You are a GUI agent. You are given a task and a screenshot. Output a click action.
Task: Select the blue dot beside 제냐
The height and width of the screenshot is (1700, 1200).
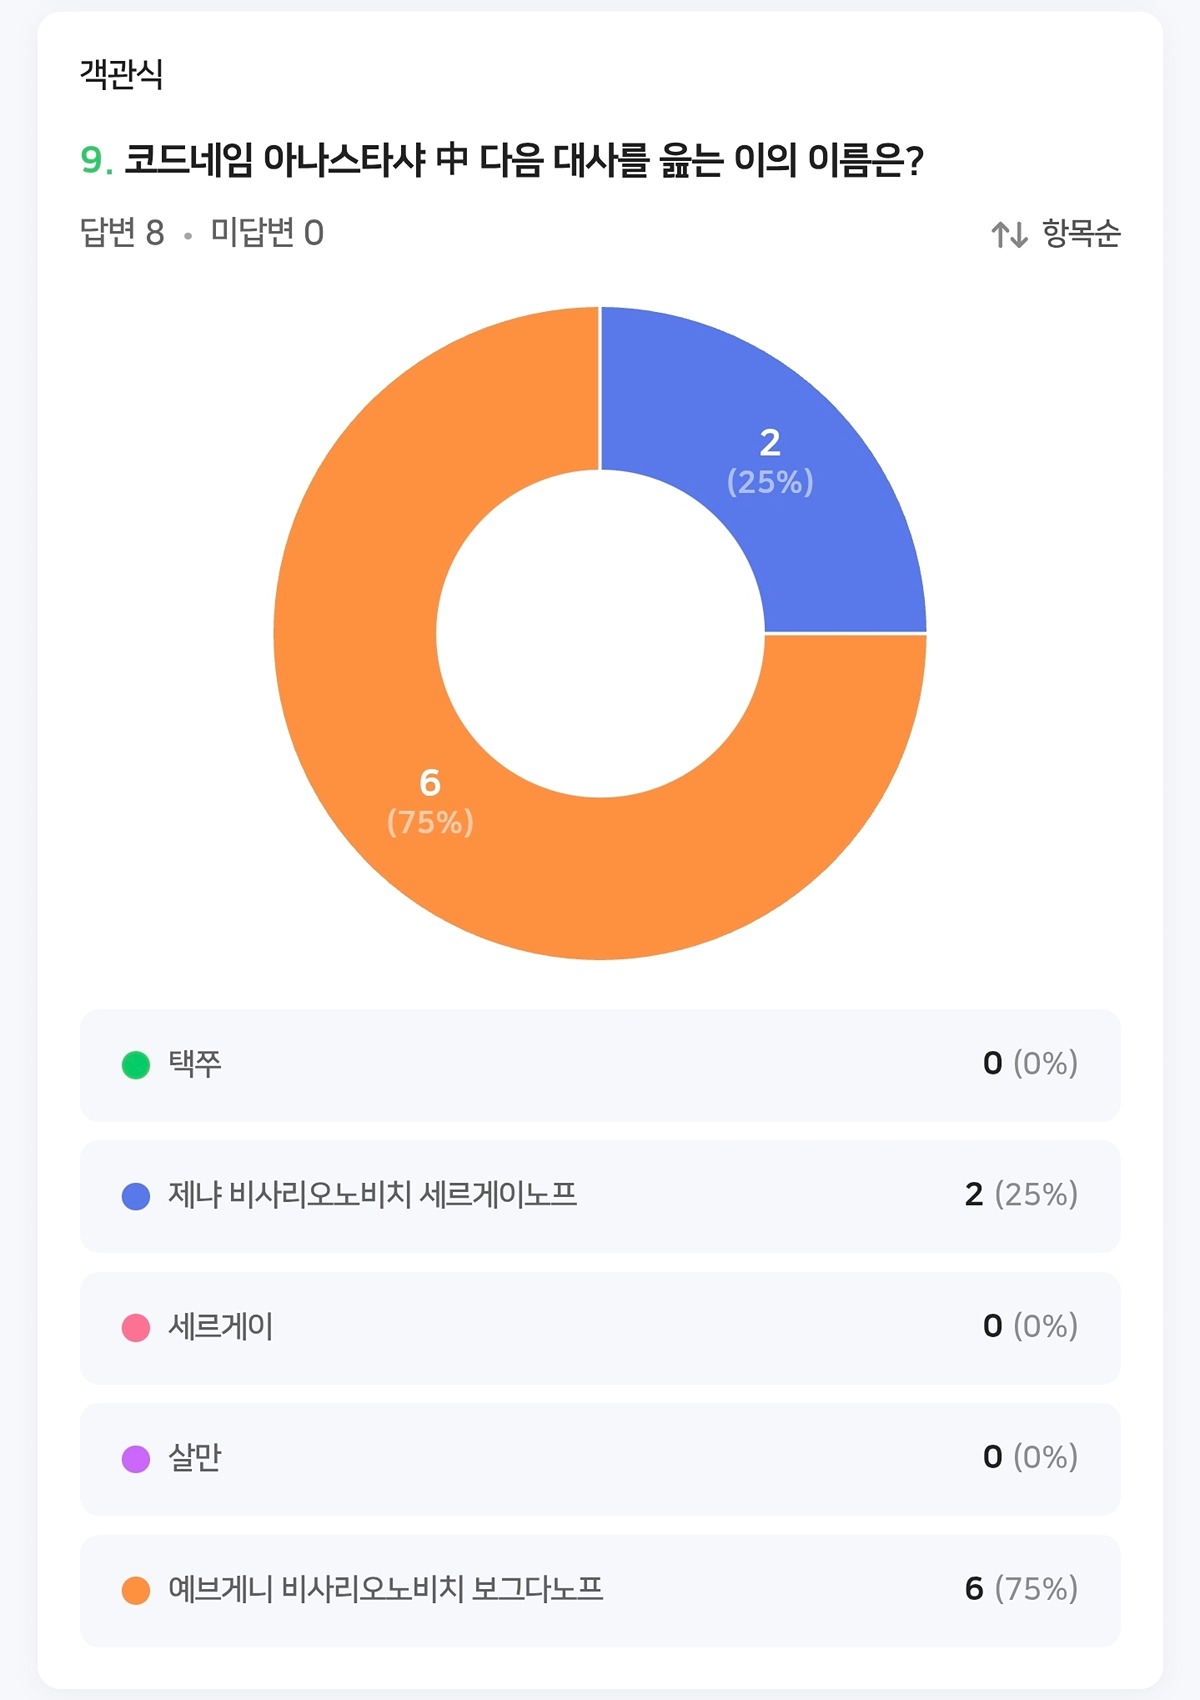136,1196
